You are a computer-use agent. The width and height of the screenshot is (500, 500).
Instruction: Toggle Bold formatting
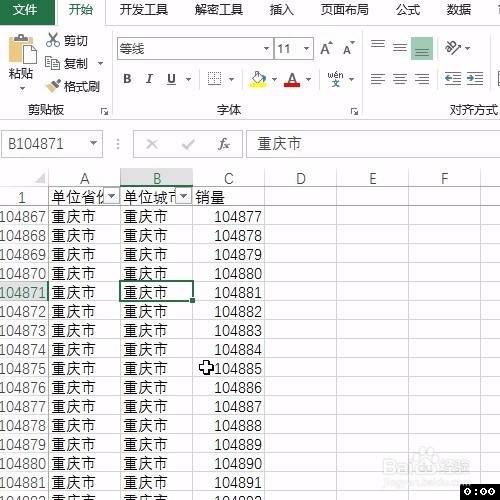(x=127, y=79)
